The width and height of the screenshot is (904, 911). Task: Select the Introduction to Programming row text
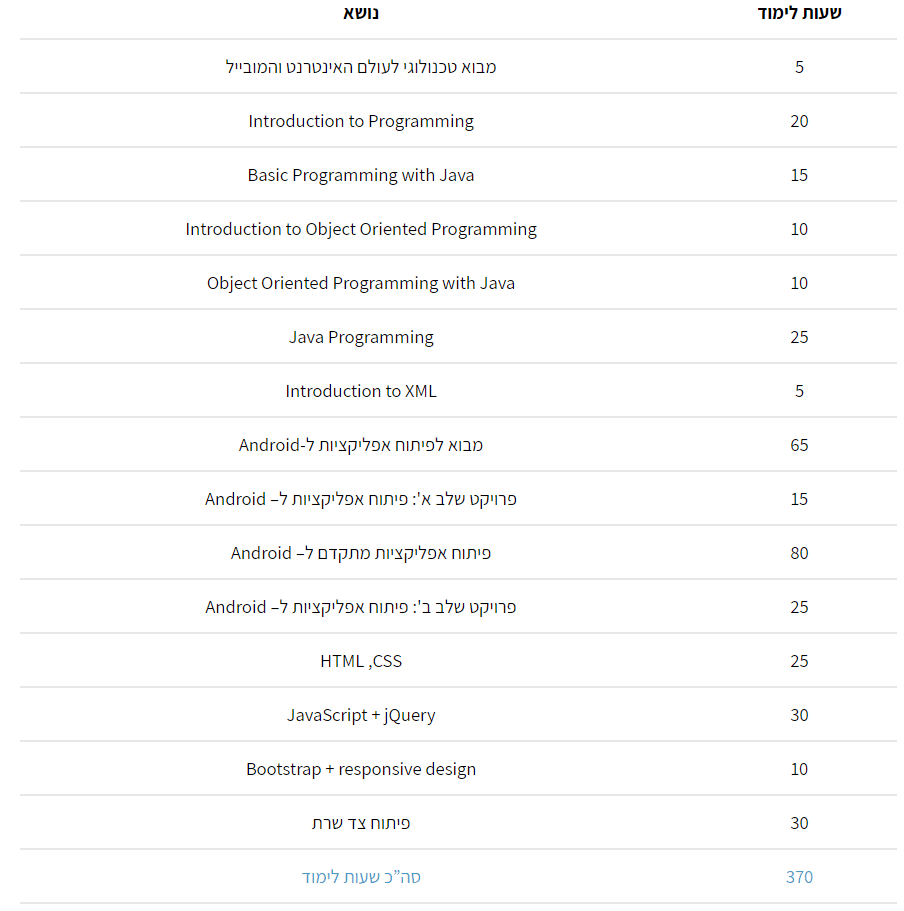coord(361,121)
